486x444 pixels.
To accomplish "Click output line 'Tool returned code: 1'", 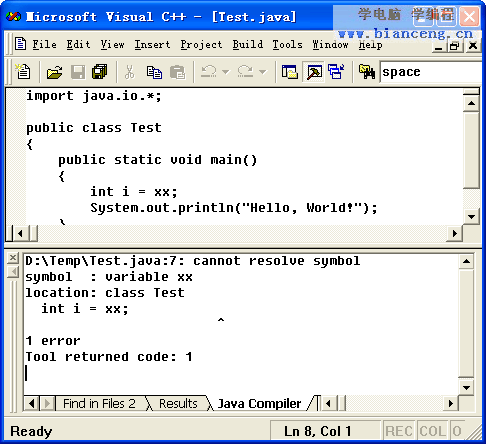I will tap(109, 357).
